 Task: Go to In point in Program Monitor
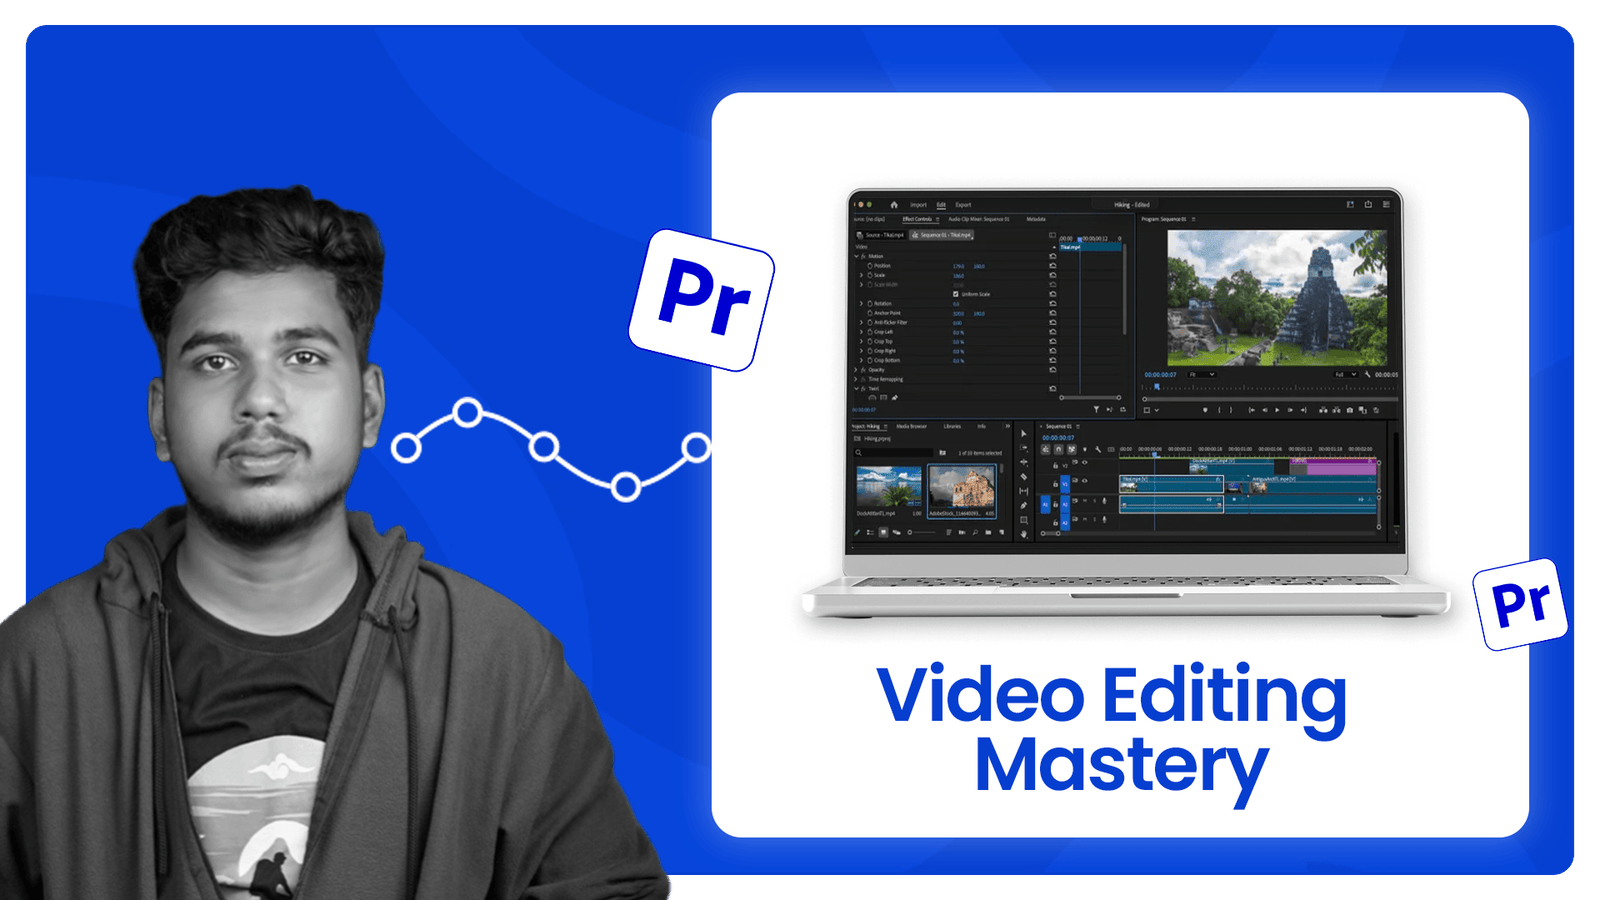(1251, 410)
